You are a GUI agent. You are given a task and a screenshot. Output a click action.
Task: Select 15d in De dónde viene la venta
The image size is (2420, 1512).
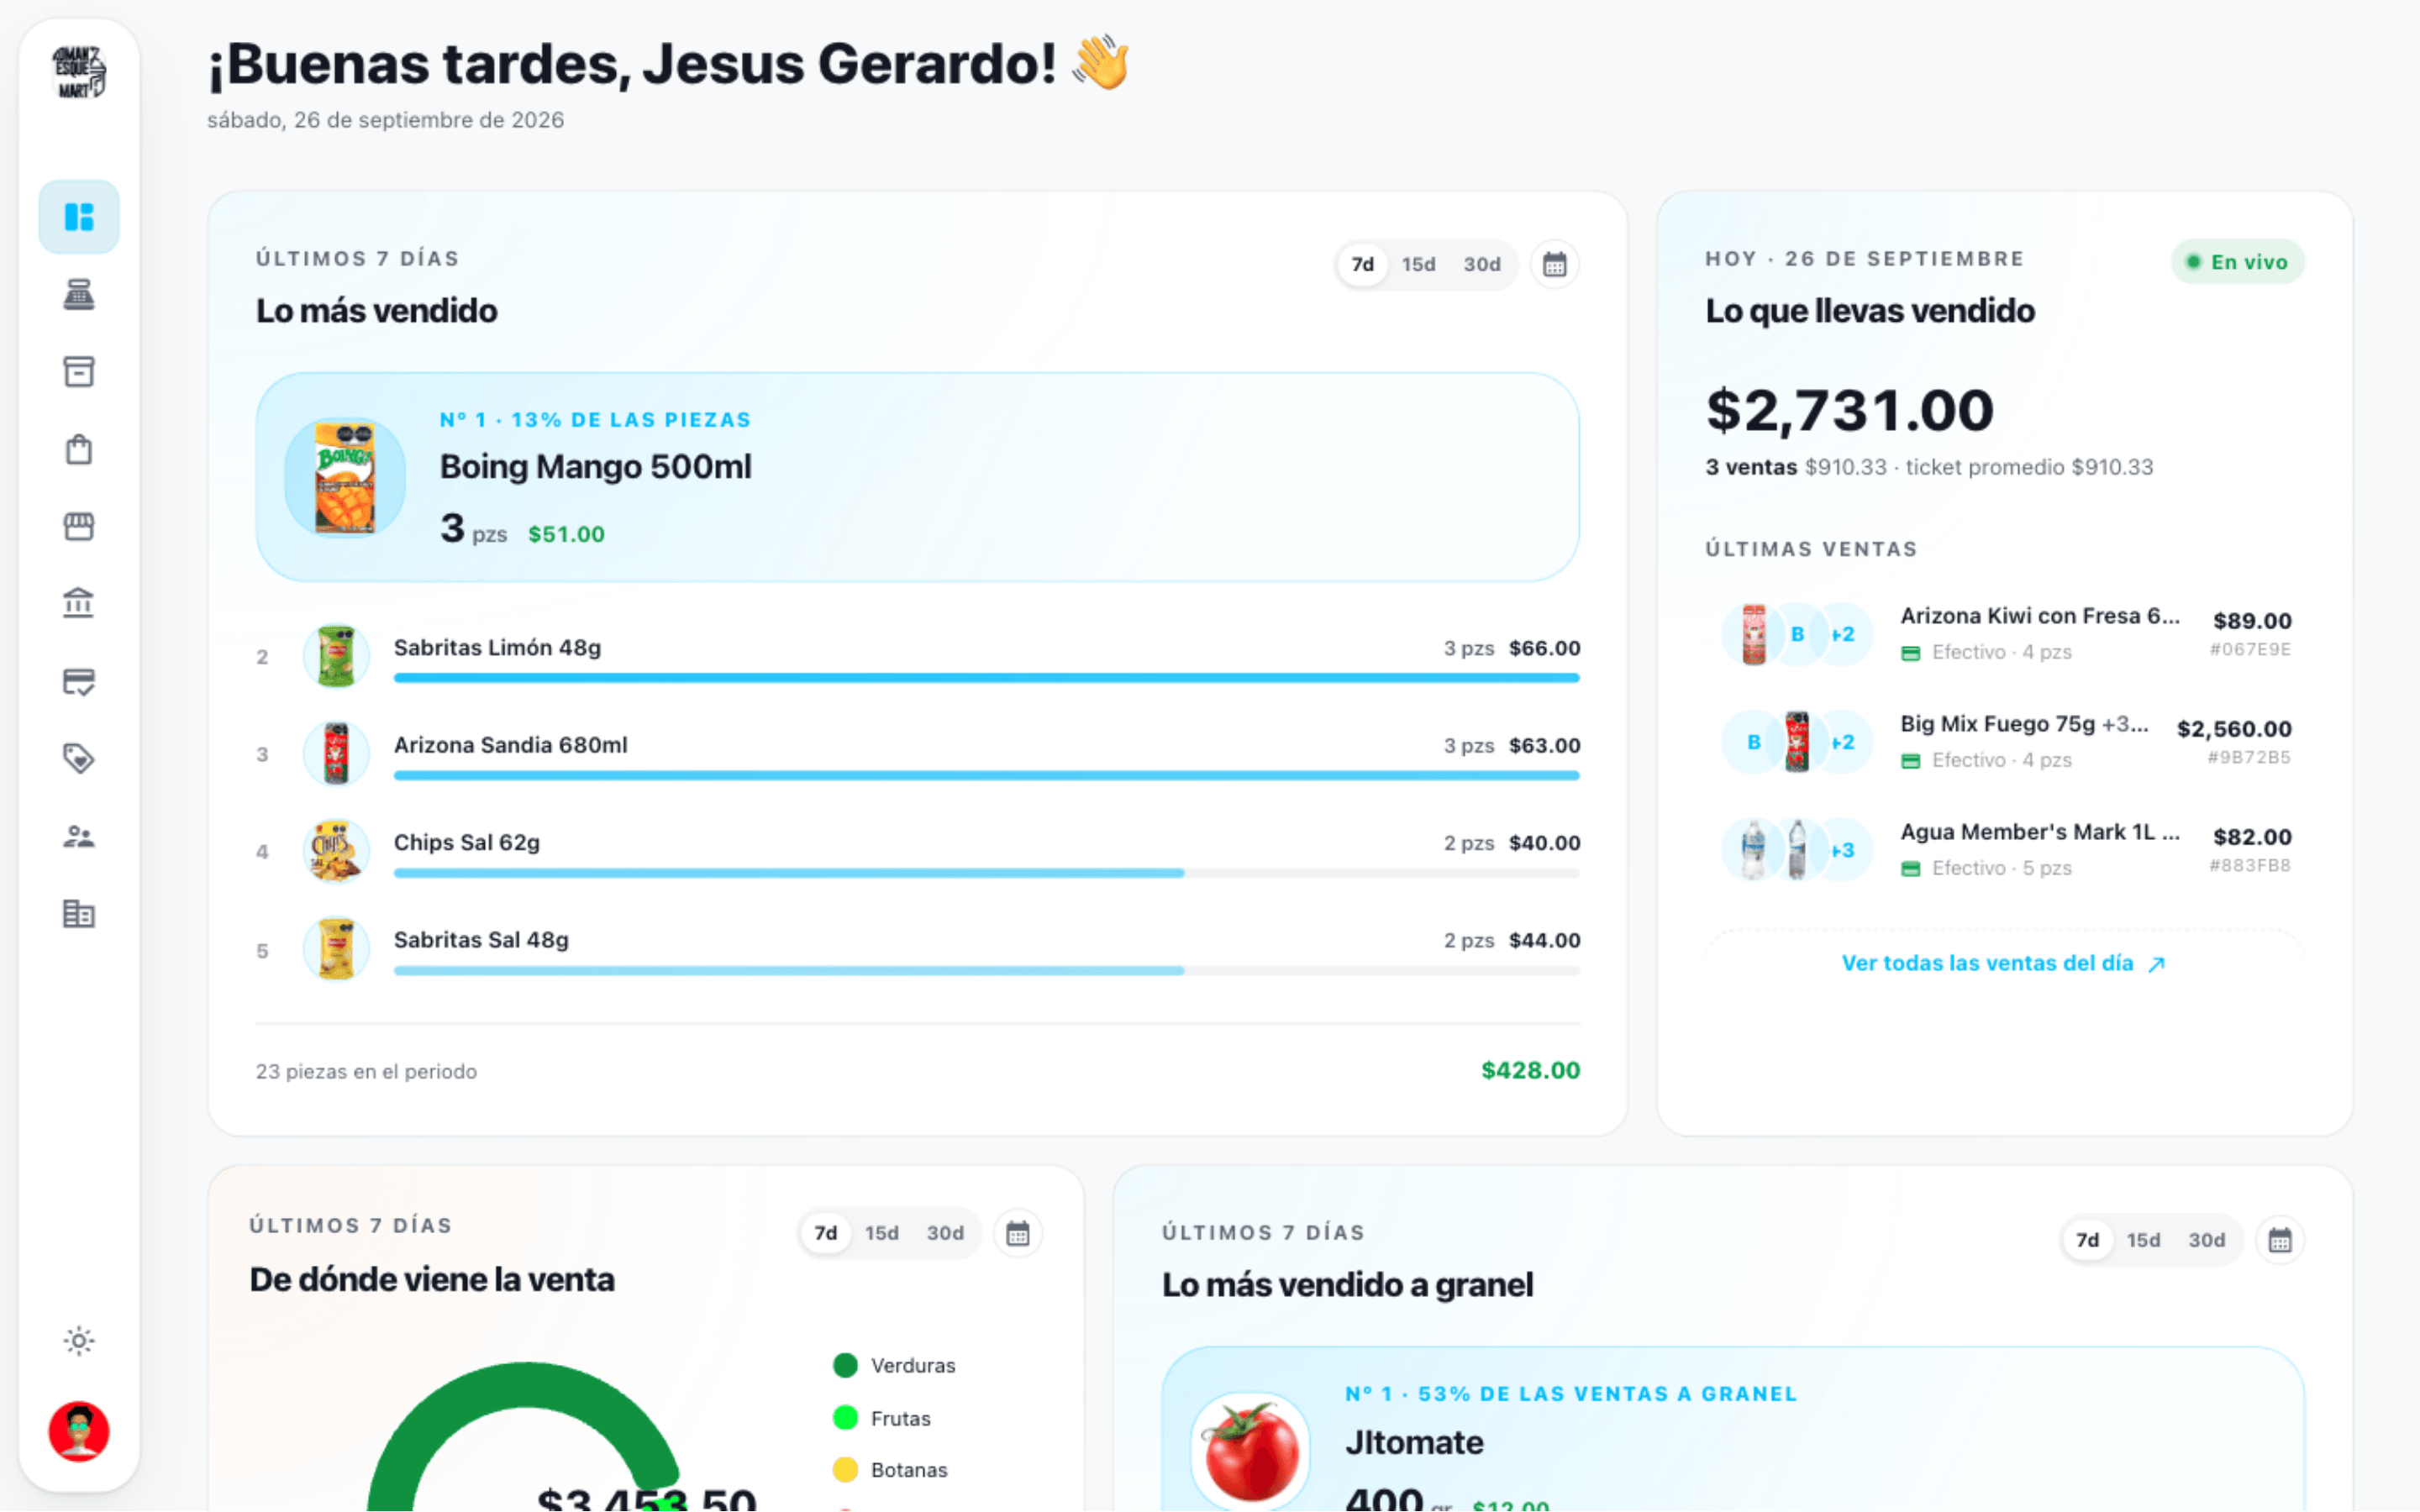[881, 1233]
